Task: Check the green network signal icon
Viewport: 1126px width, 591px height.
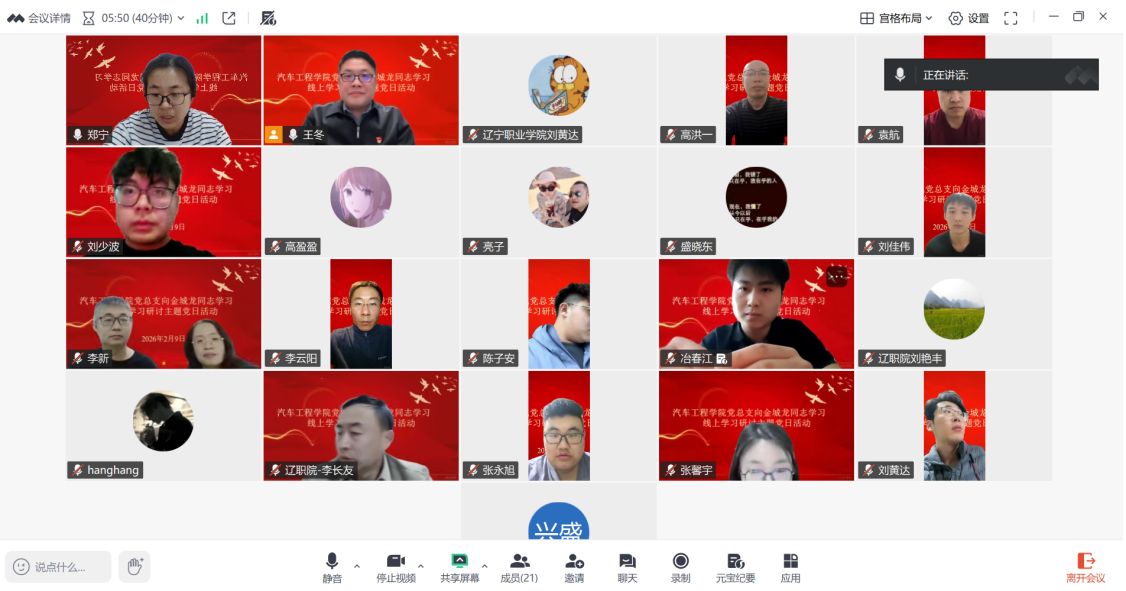Action: (202, 18)
